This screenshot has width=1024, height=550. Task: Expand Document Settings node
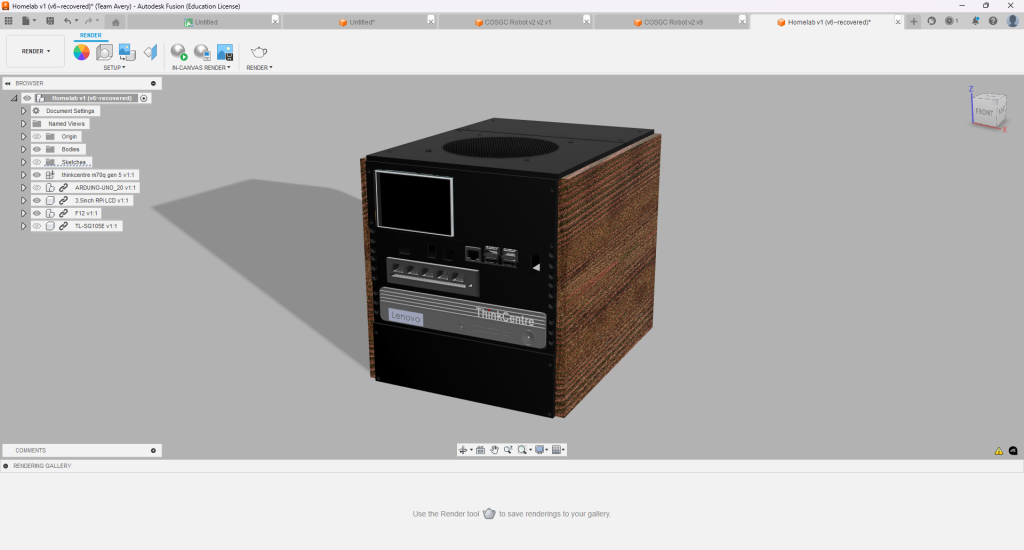click(x=24, y=111)
